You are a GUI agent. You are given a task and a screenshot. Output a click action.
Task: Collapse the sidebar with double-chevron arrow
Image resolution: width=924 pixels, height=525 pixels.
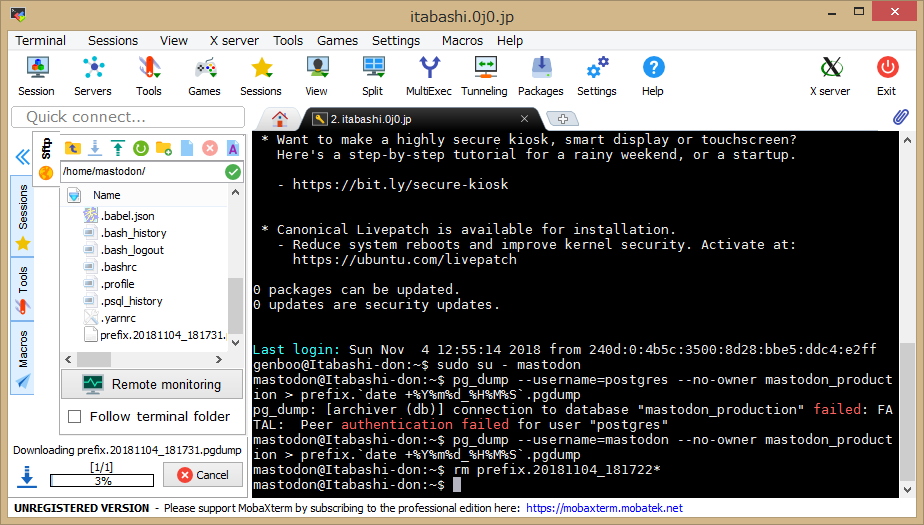pyautogui.click(x=22, y=157)
